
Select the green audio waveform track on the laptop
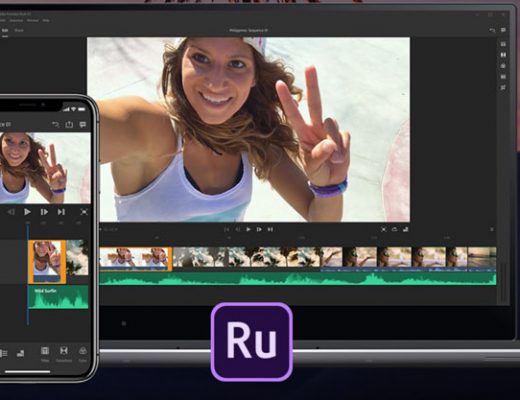(298, 279)
